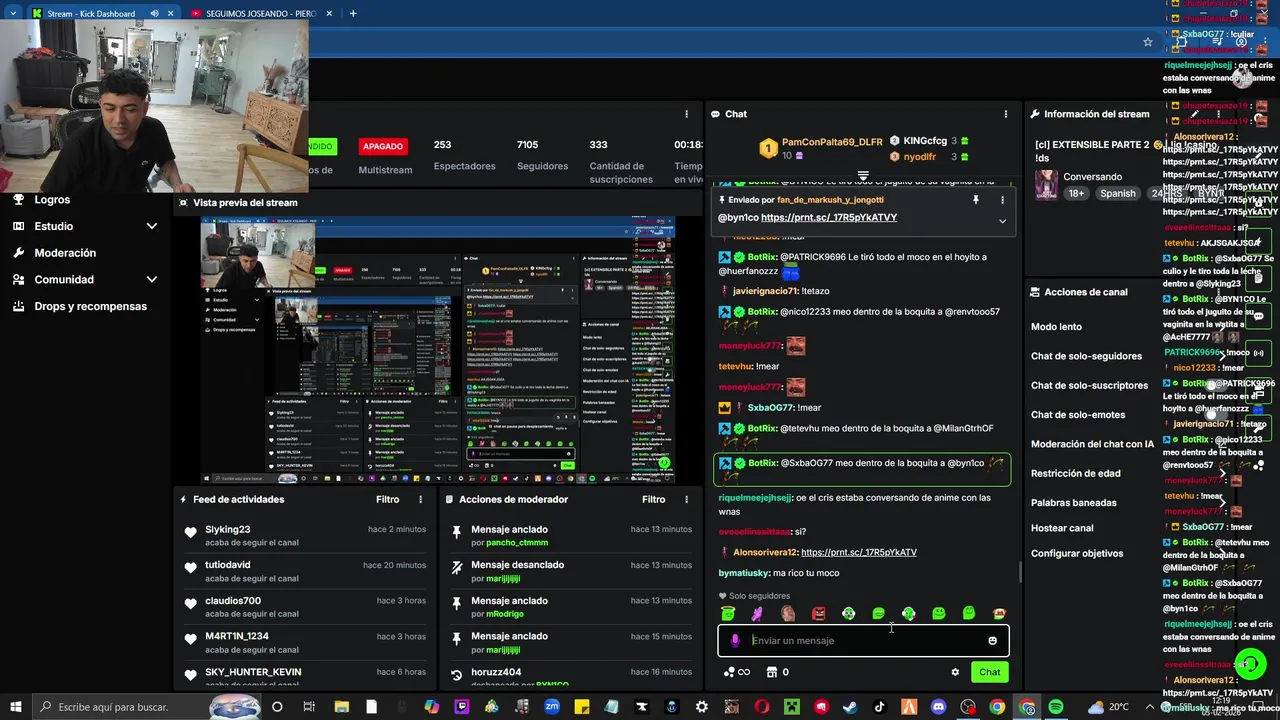Click the pin icon on pancho_ctmmm row
Image resolution: width=1280 pixels, height=720 pixels.
[x=457, y=531]
